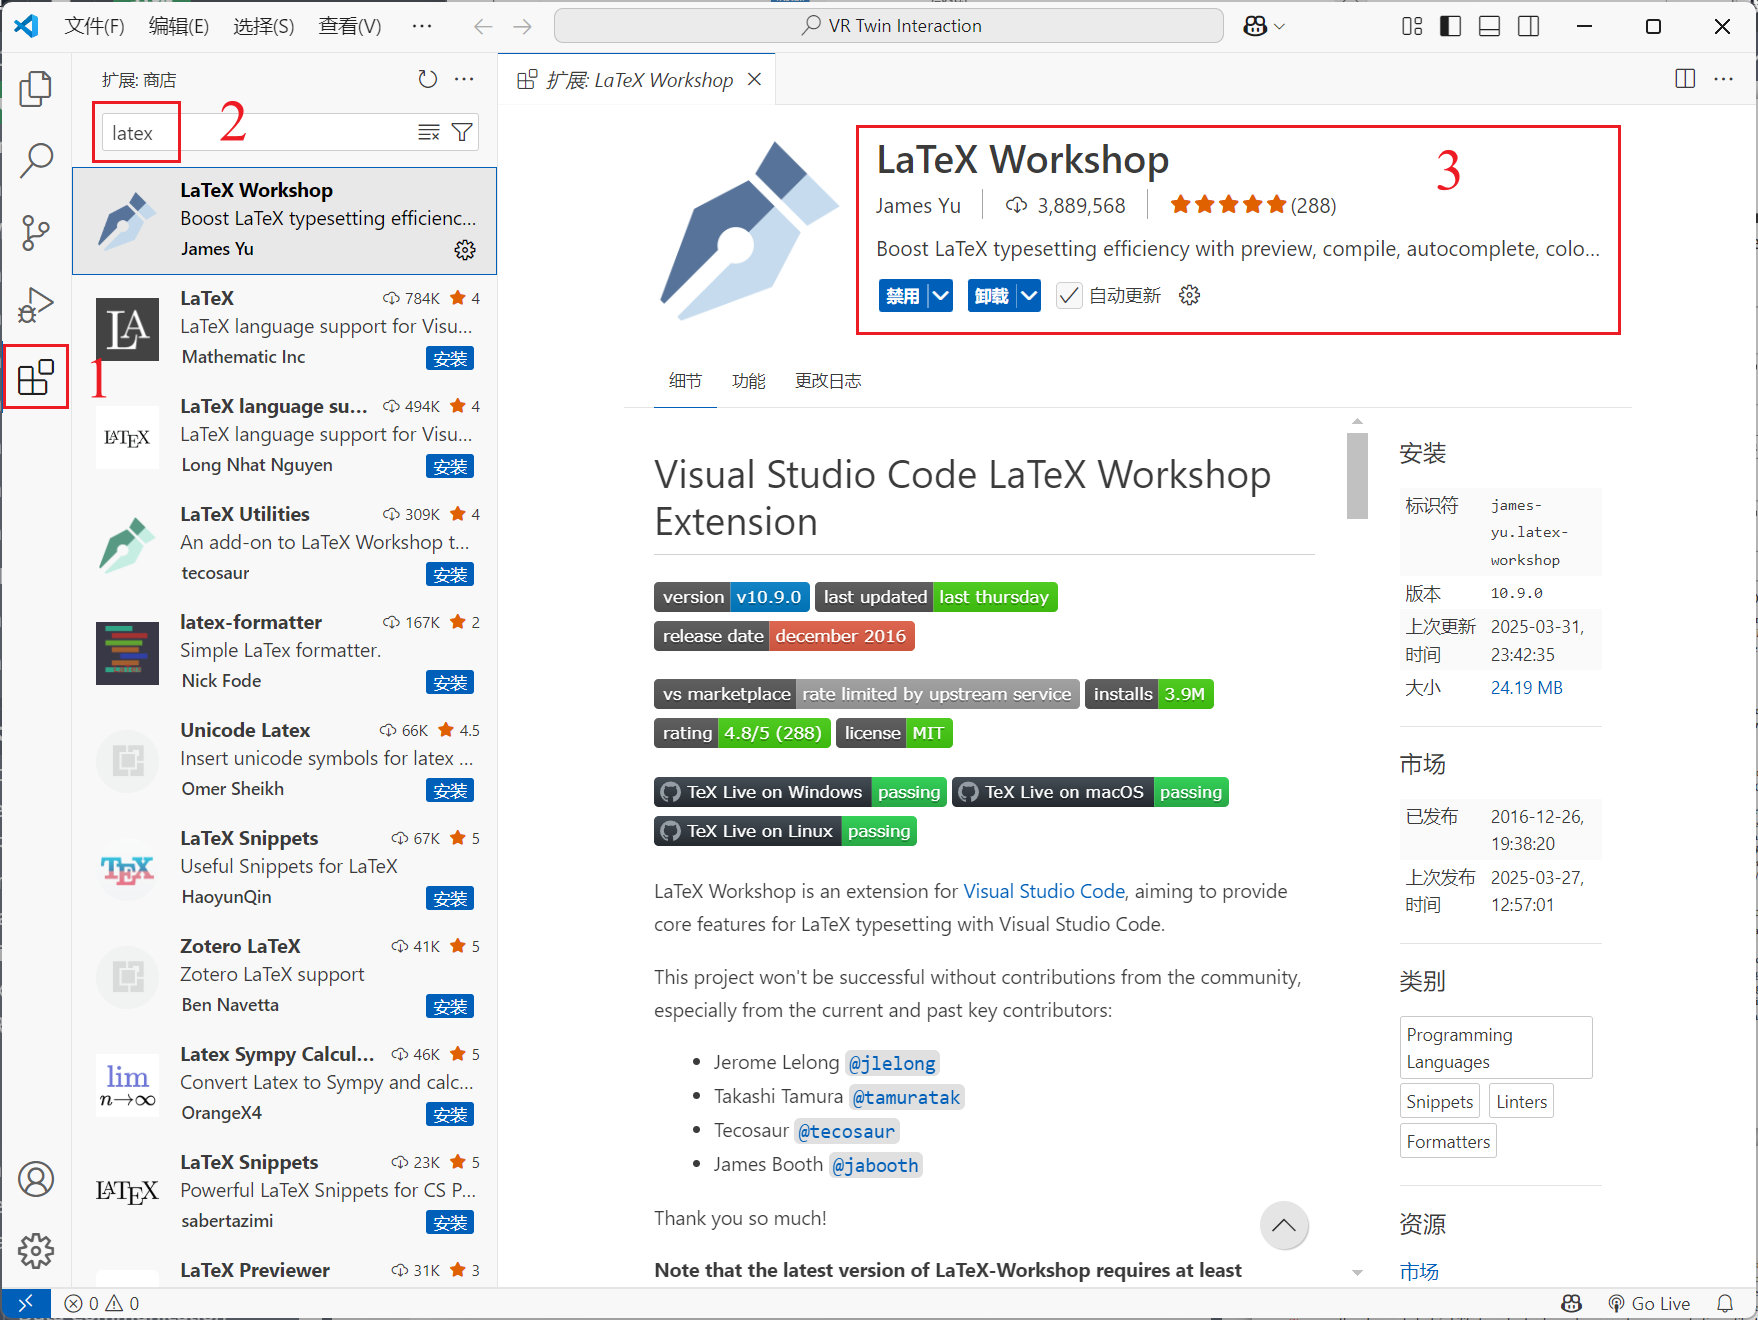This screenshot has width=1758, height=1320.
Task: Open the Linters category tag
Action: (x=1521, y=1102)
